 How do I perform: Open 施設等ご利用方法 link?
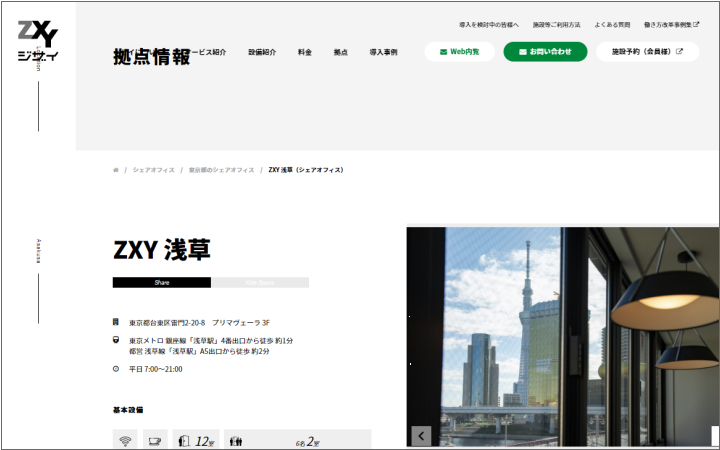pyautogui.click(x=557, y=25)
